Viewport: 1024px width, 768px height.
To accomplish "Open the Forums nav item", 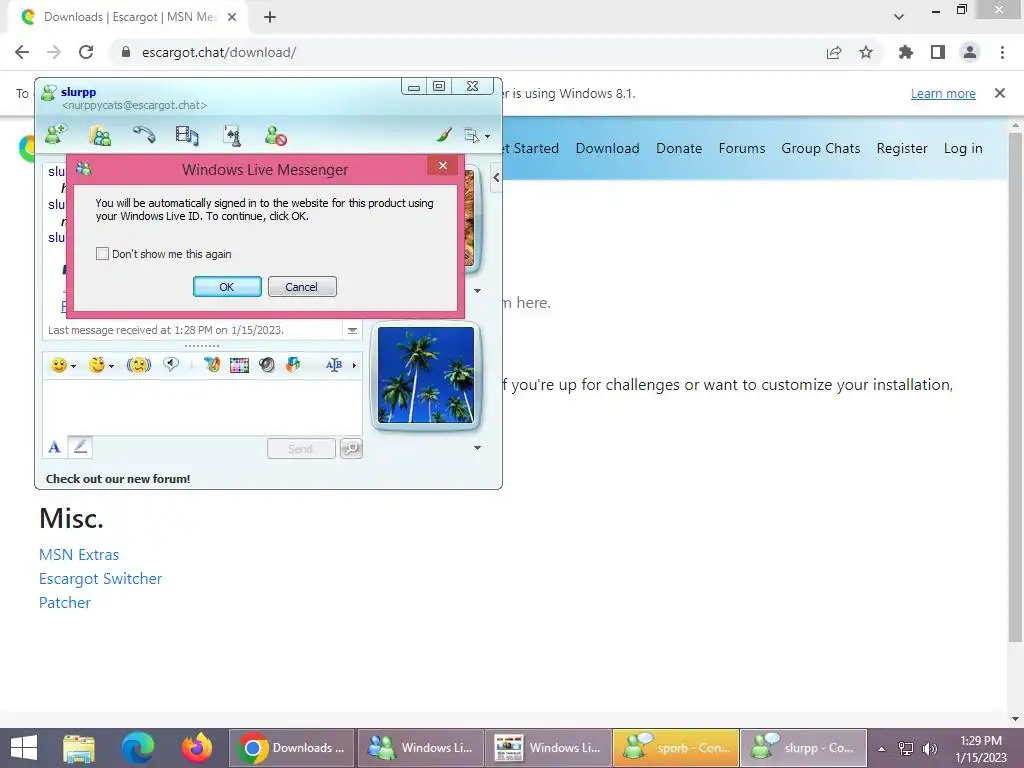I will 742,148.
